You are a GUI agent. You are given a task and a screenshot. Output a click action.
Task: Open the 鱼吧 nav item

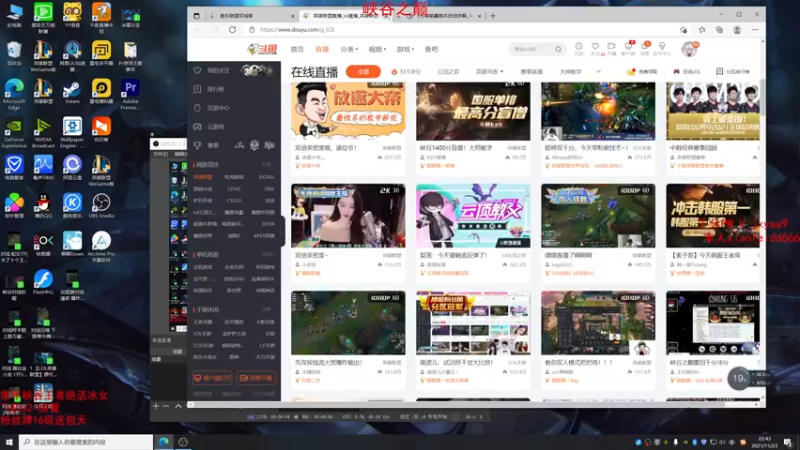431,49
